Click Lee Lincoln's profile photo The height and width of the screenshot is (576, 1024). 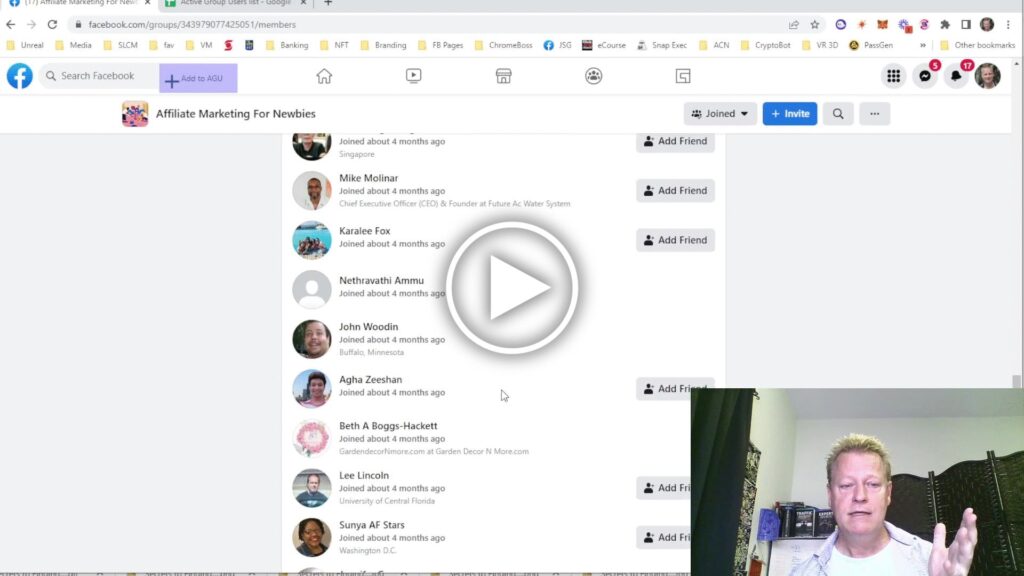coord(312,488)
